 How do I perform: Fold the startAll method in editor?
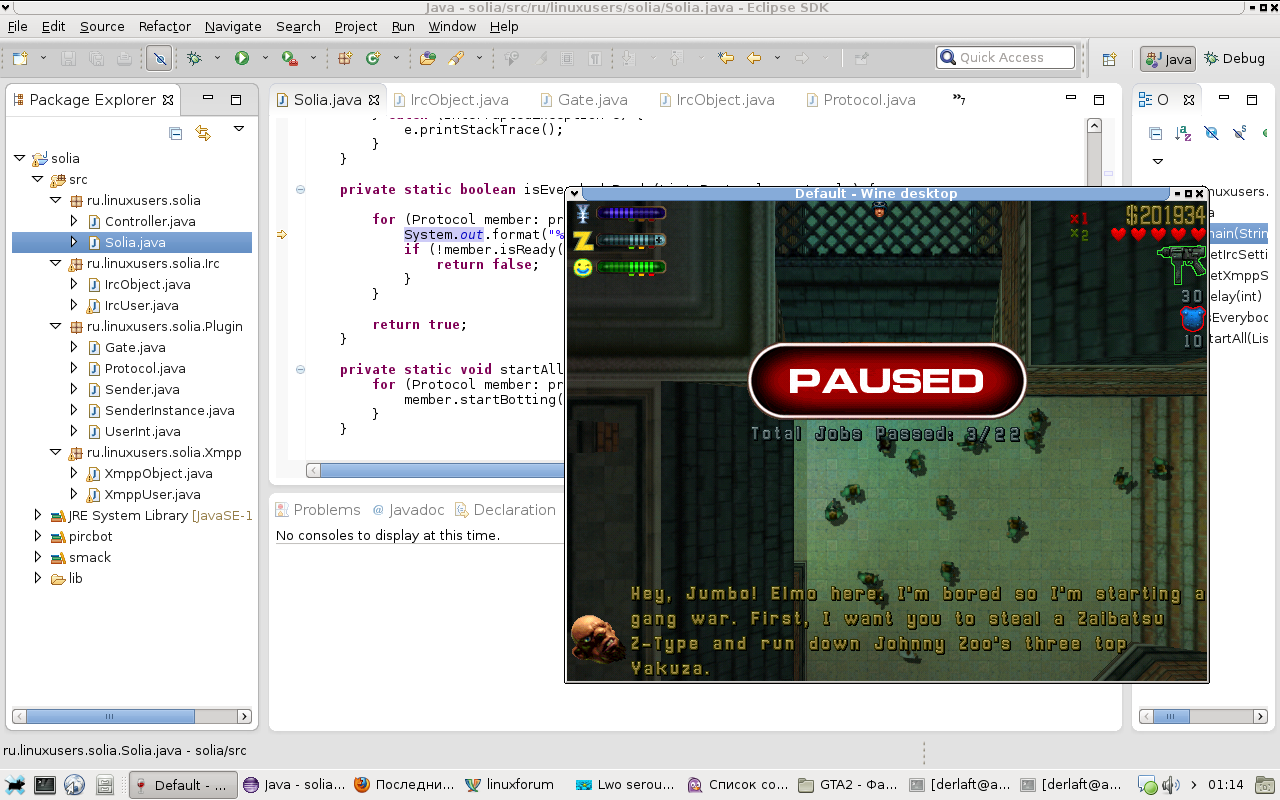pyautogui.click(x=300, y=370)
